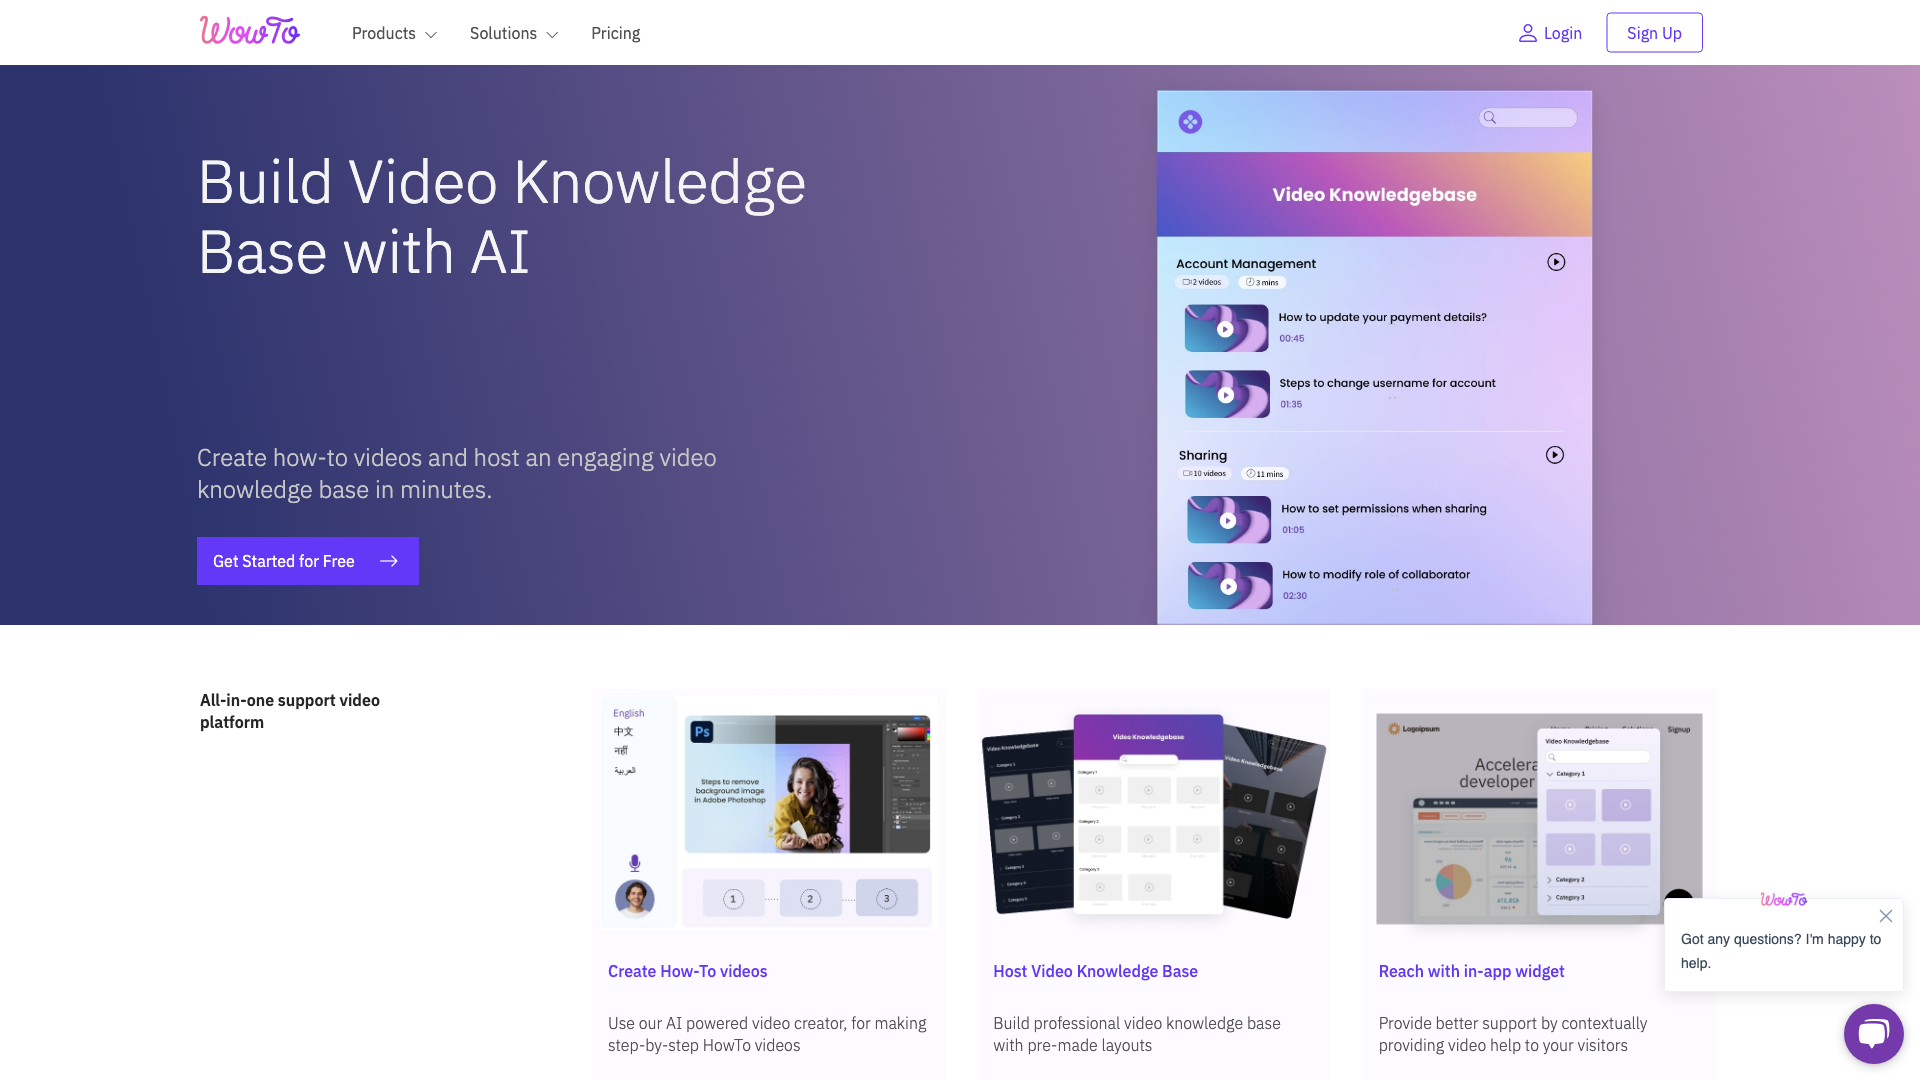Click the Login person icon

pos(1526,32)
